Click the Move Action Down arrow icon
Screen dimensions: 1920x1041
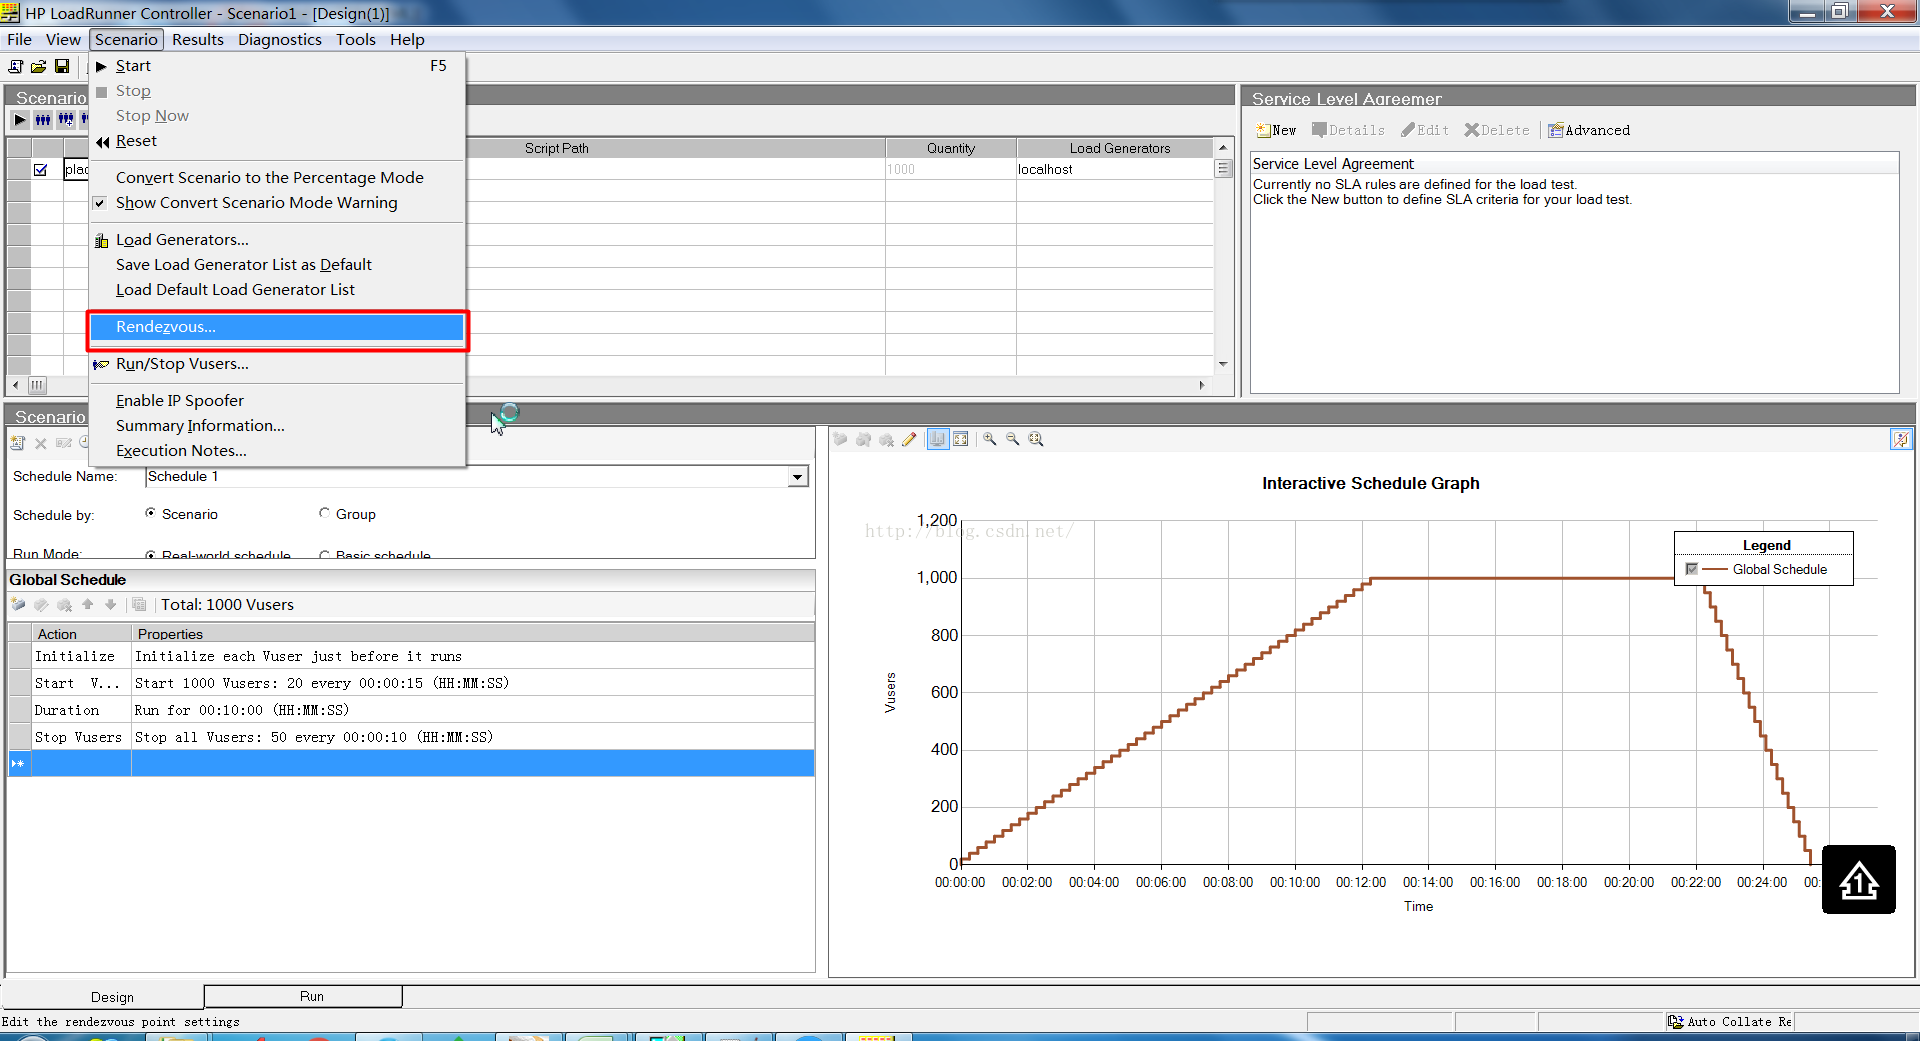(111, 605)
